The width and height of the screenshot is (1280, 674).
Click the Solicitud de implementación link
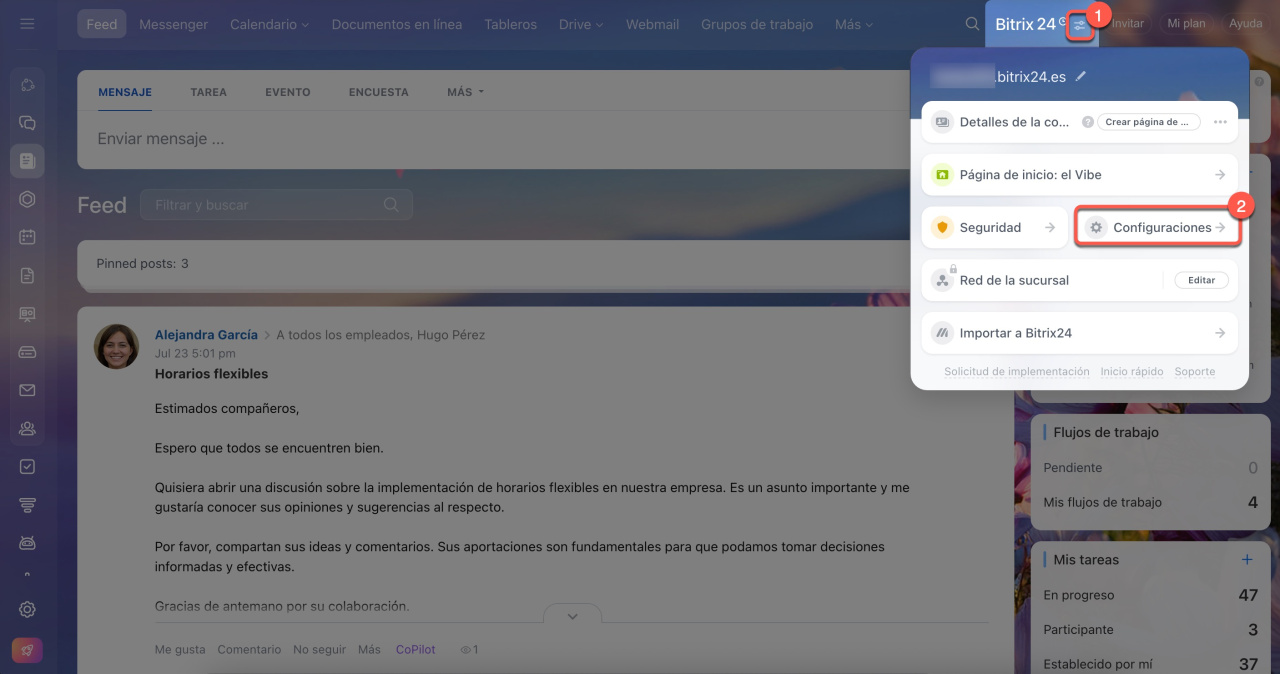pyautogui.click(x=1017, y=372)
